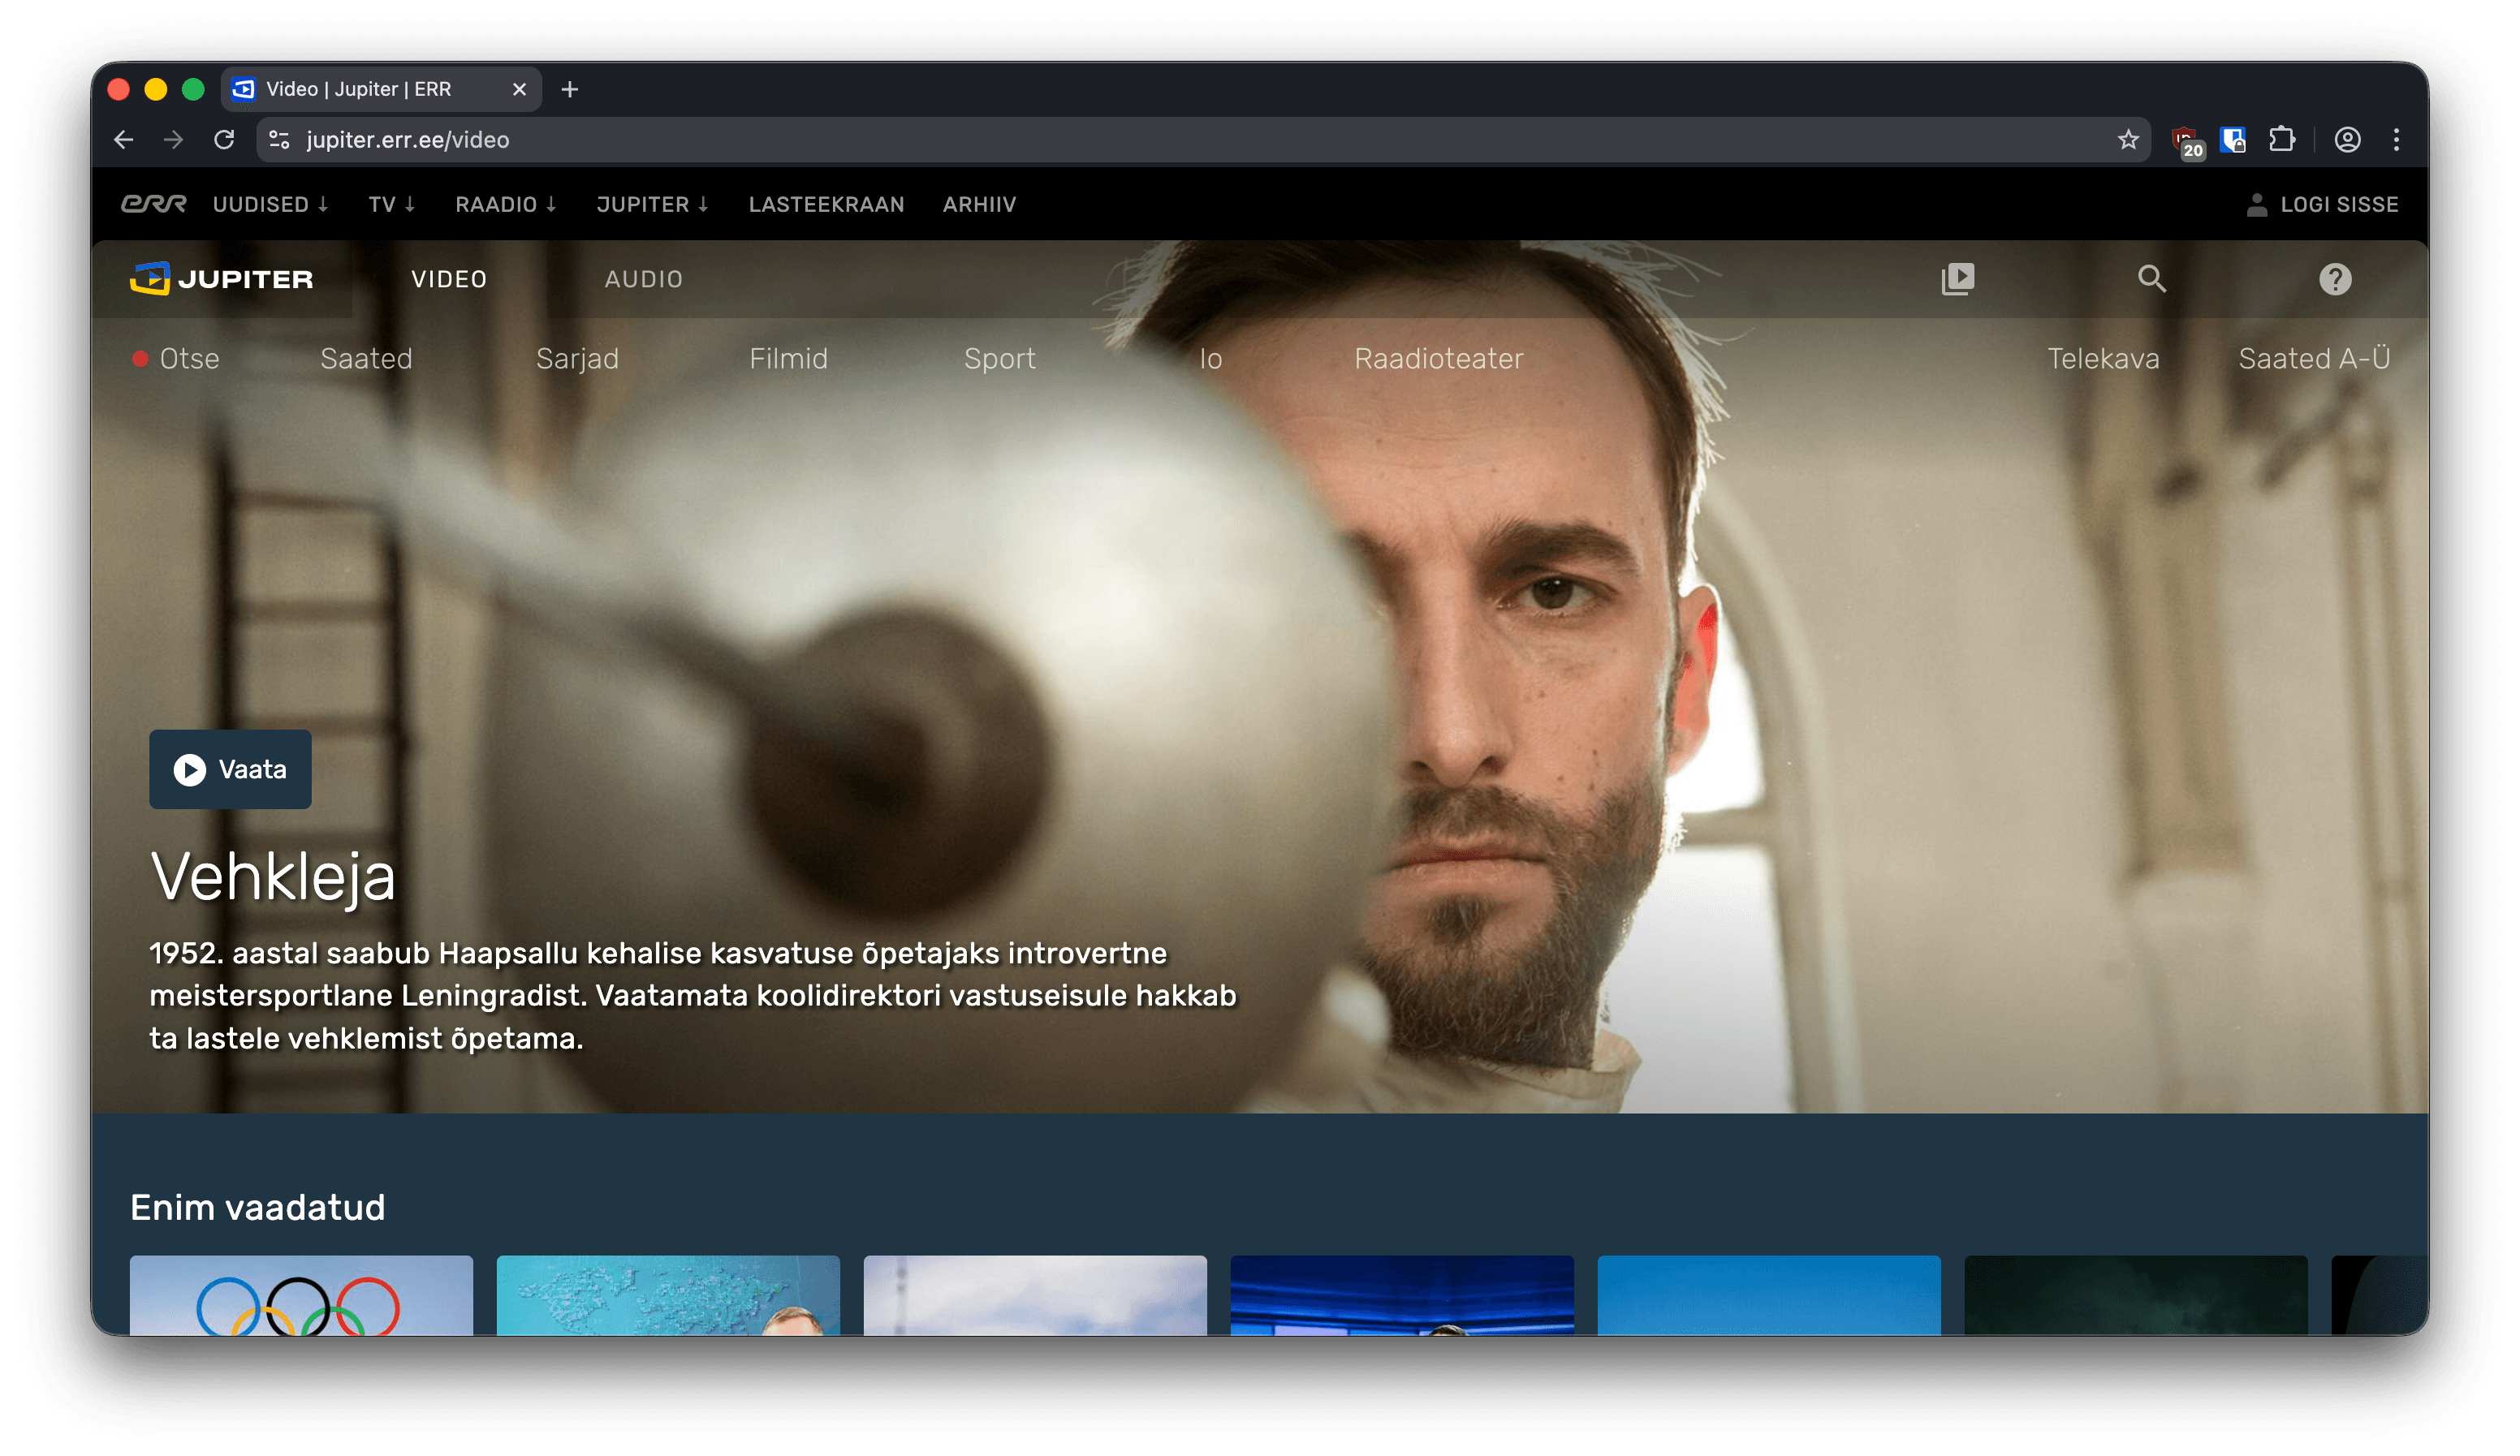
Task: Bookmark this page with the star icon
Action: point(2127,140)
